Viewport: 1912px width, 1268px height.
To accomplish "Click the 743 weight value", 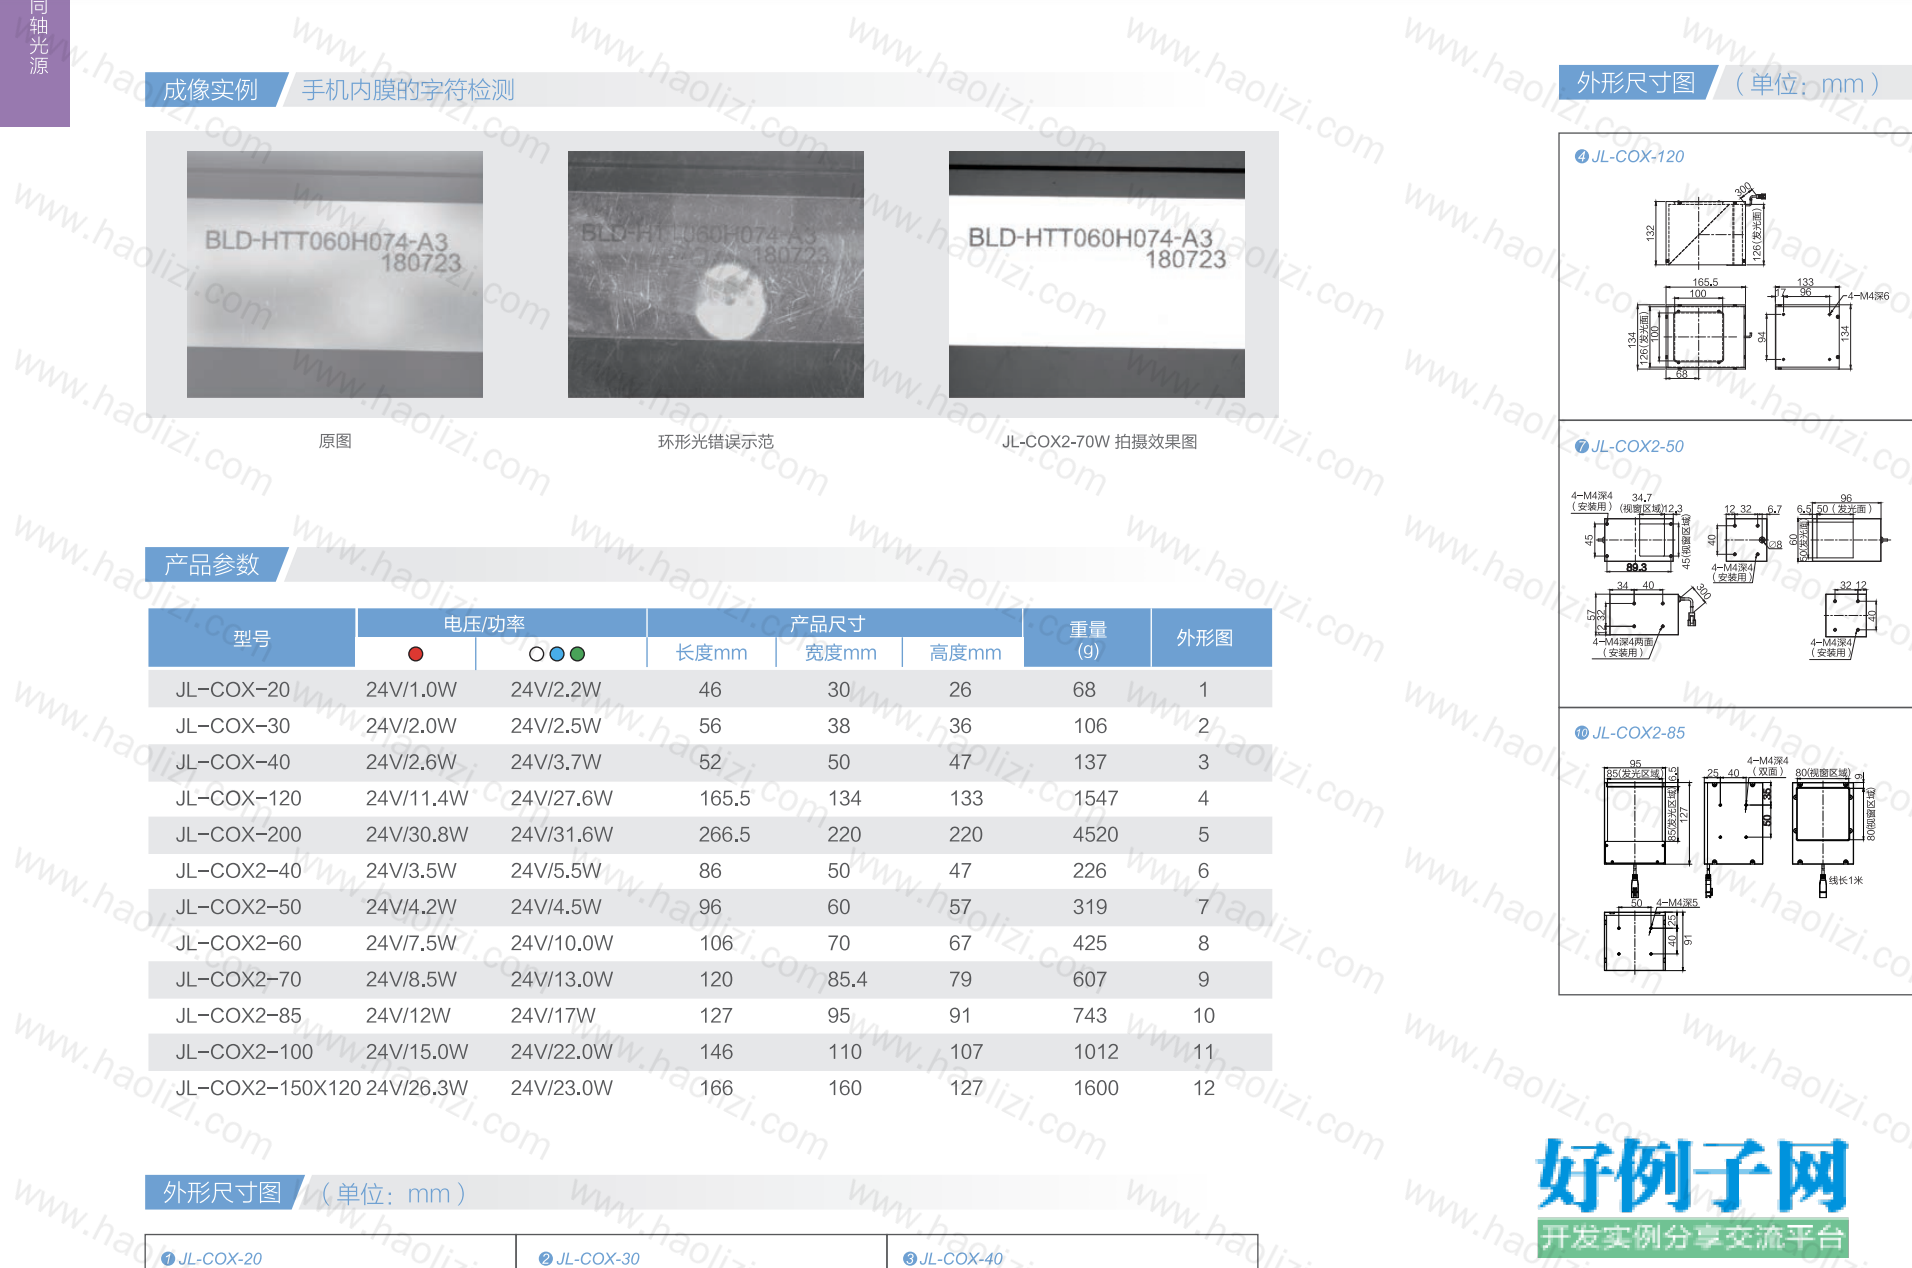I will tap(1089, 1015).
